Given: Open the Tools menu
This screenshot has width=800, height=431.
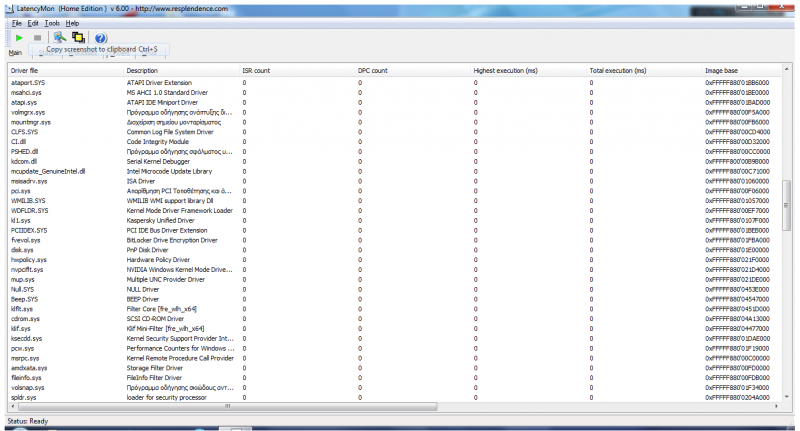Looking at the screenshot, I should [52, 22].
